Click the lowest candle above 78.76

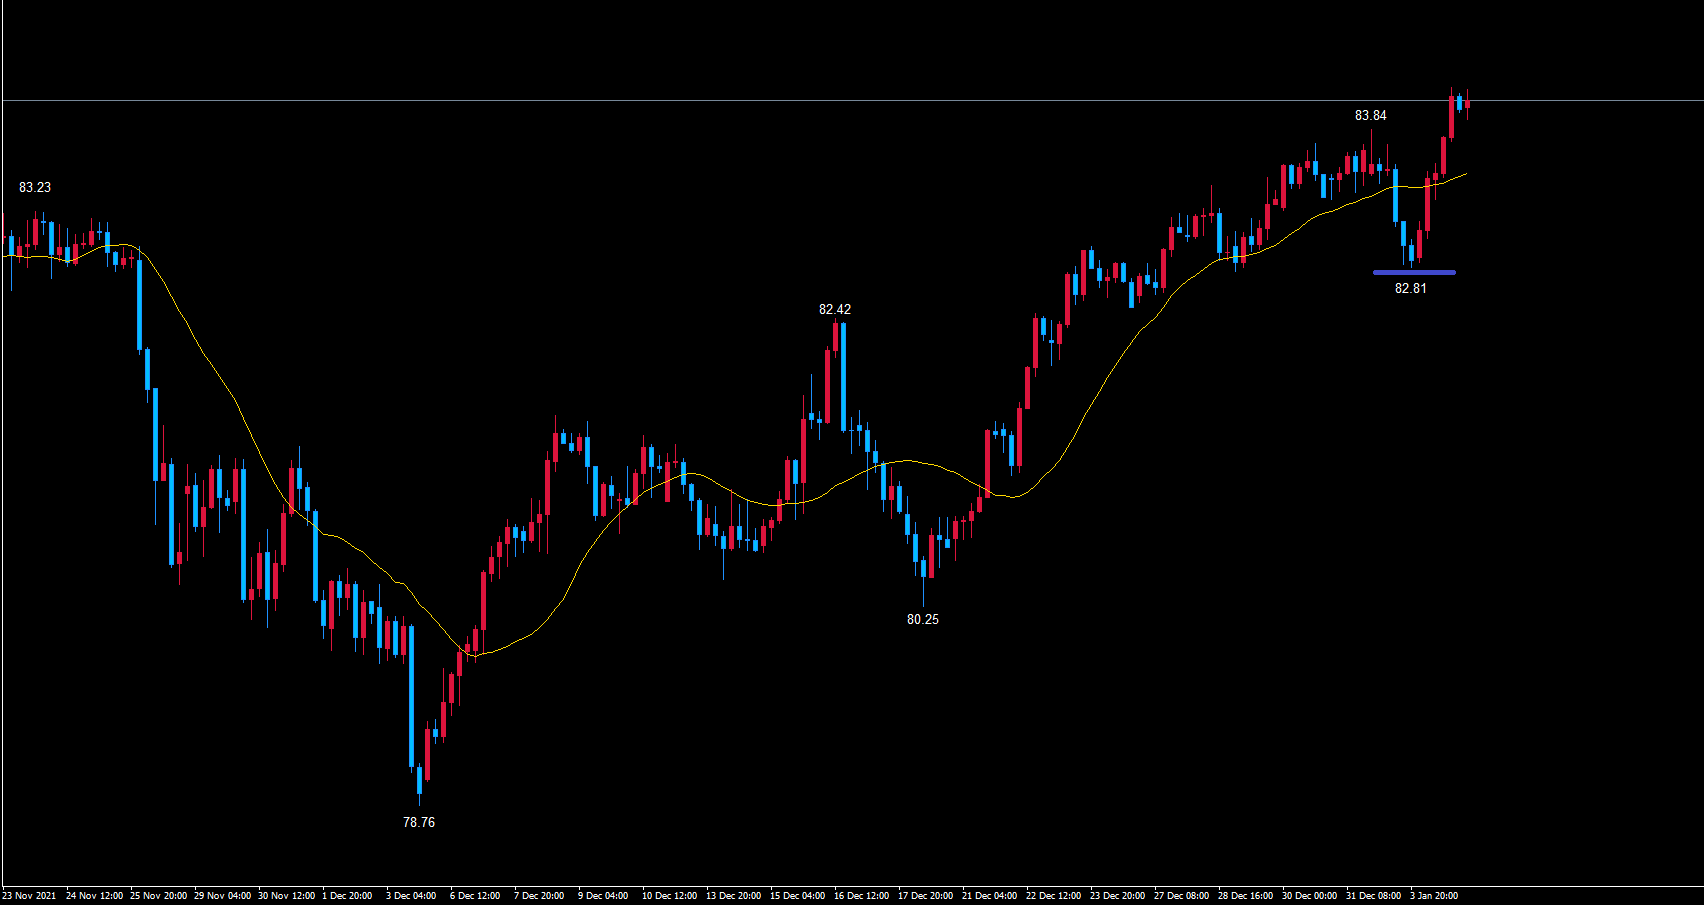pos(419,780)
